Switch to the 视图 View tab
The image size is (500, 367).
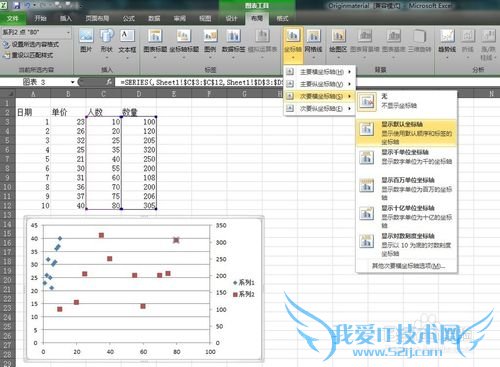tap(205, 18)
